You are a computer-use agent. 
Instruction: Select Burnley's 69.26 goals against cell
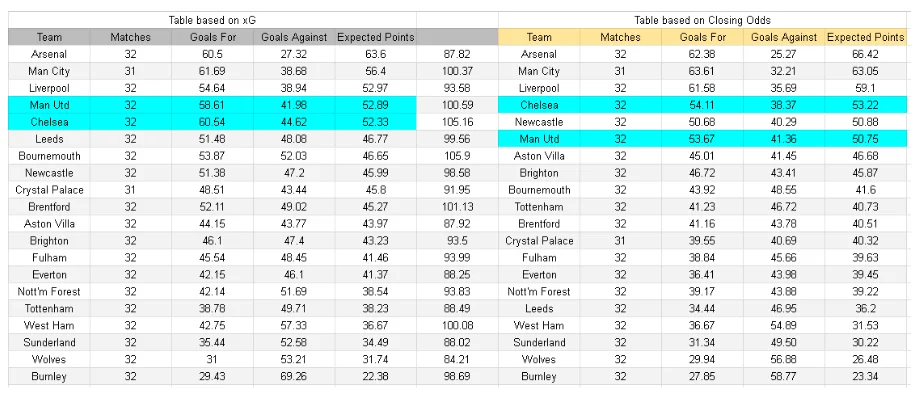(294, 377)
